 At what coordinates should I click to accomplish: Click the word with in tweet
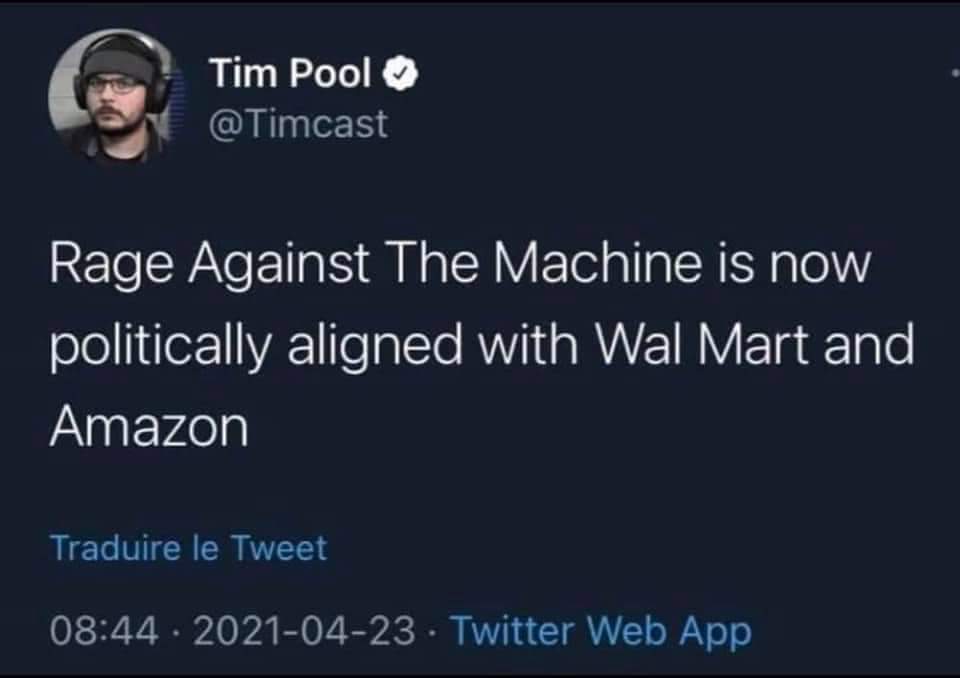pyautogui.click(x=528, y=344)
